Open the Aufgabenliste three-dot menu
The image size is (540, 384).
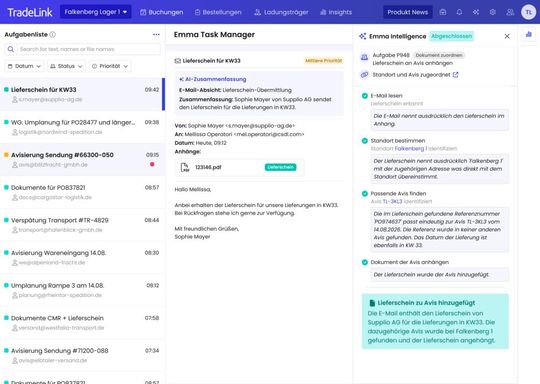coord(156,34)
